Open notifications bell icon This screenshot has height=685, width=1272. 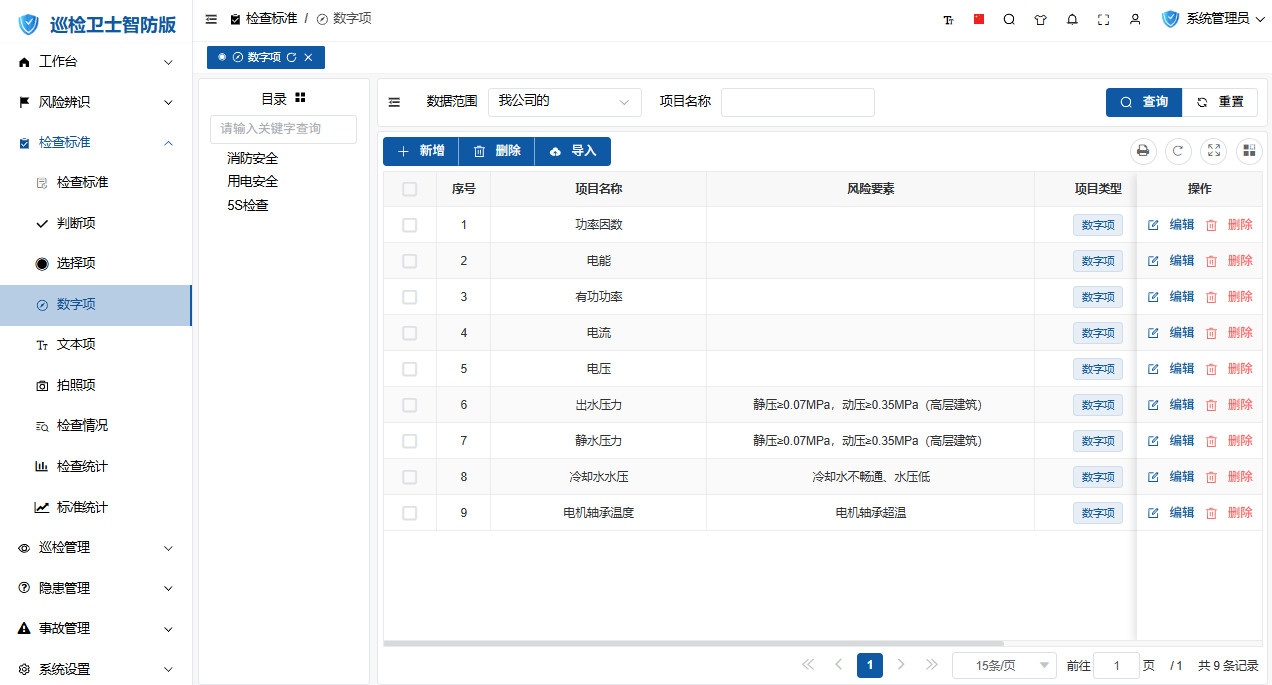pyautogui.click(x=1072, y=19)
